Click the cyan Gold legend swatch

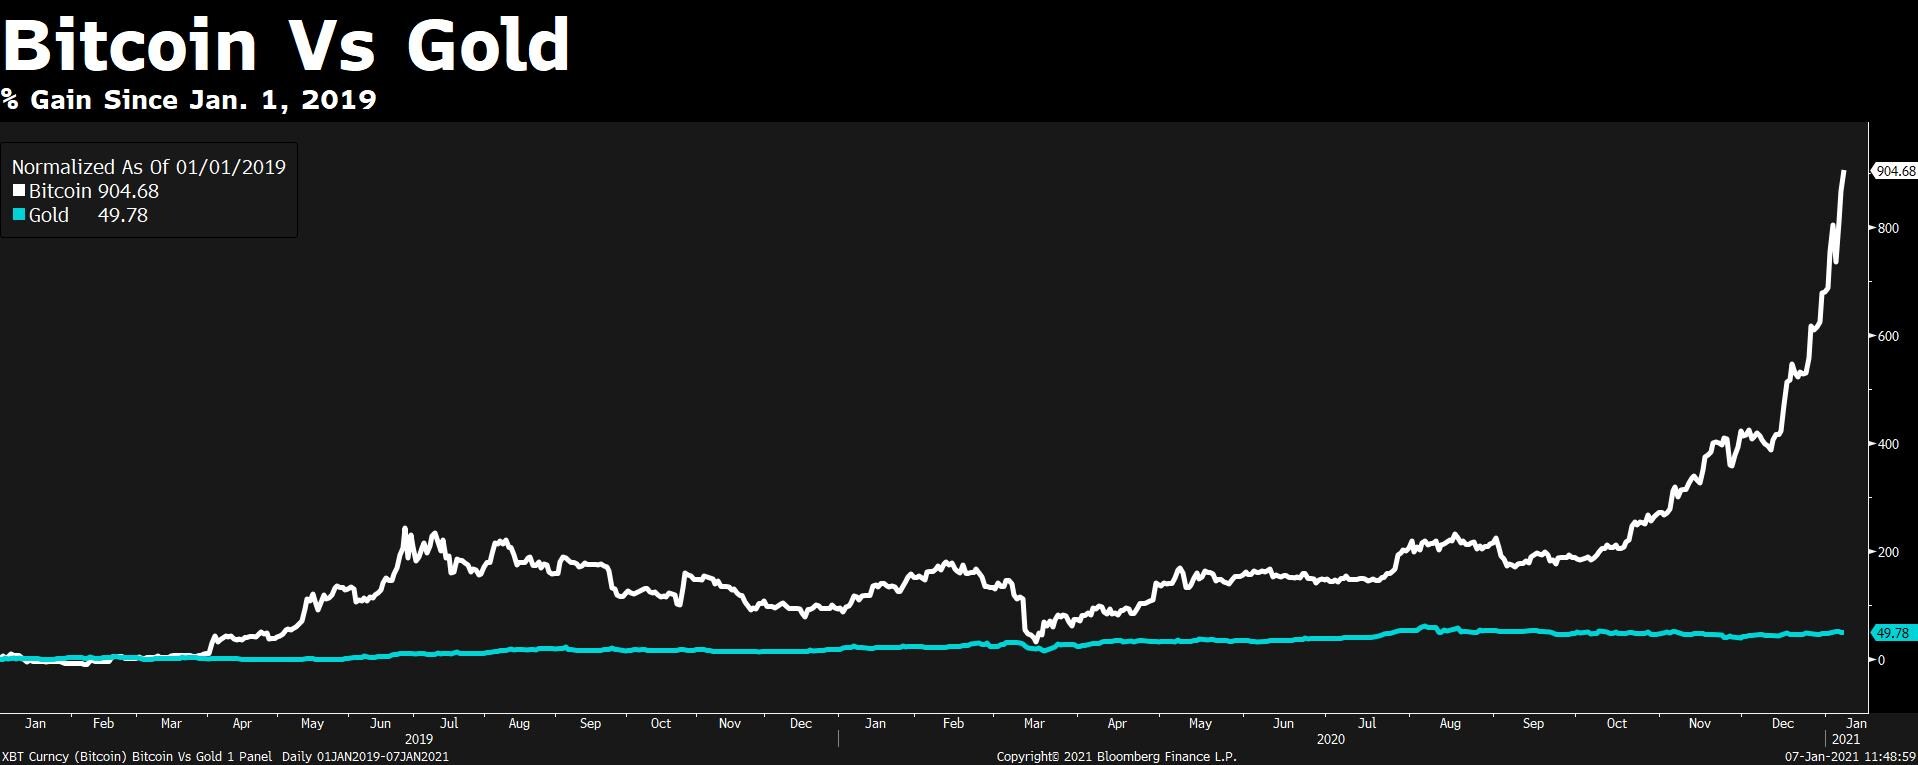[x=19, y=215]
